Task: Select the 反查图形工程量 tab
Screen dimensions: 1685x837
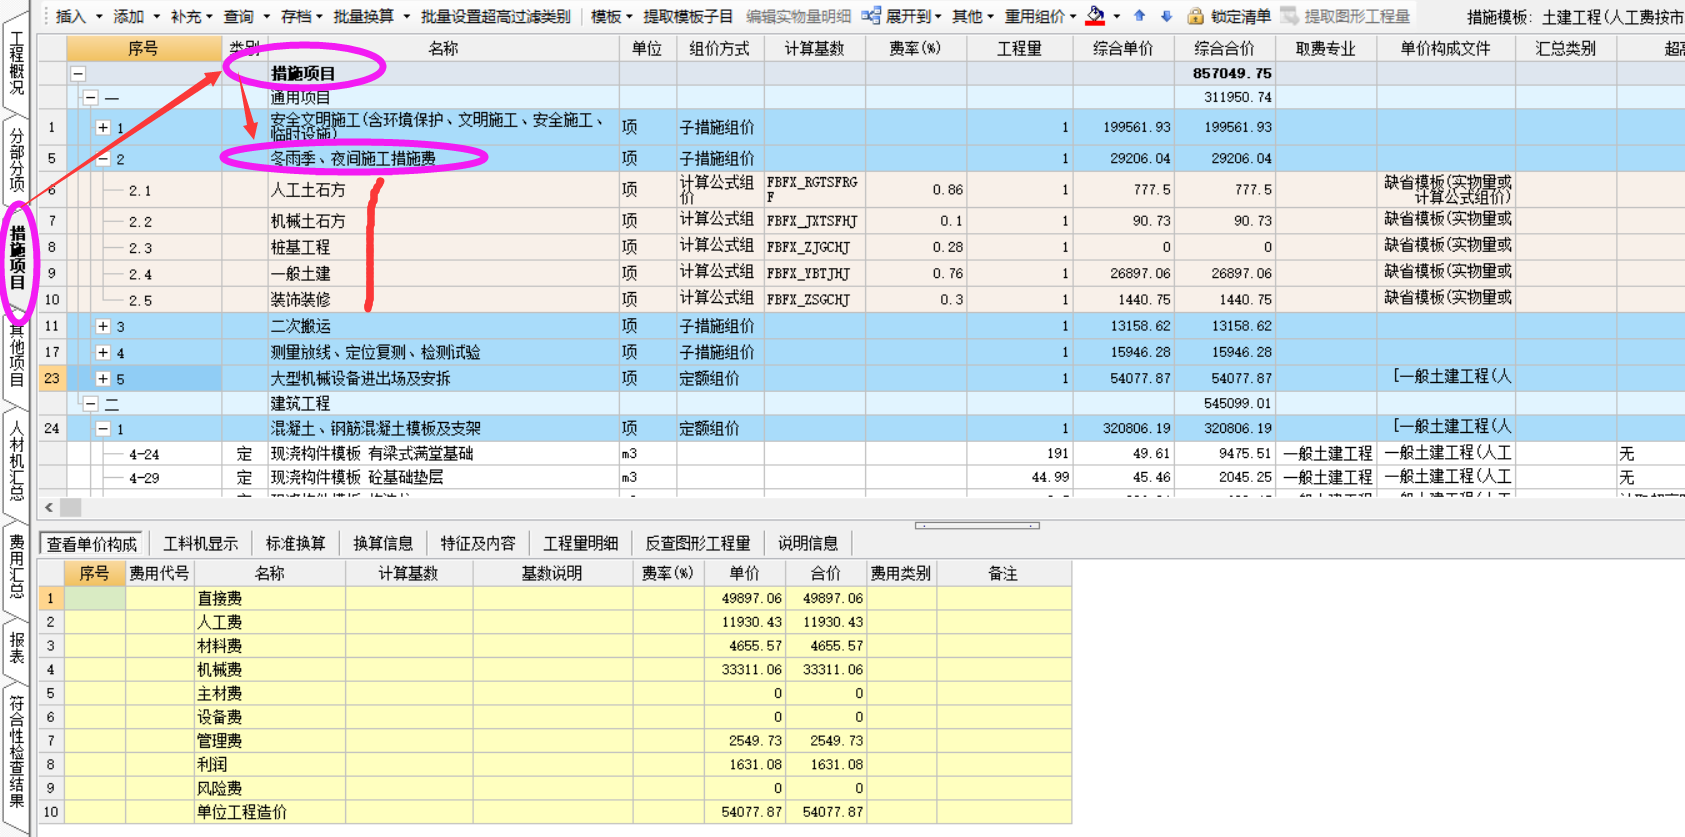Action: [x=698, y=544]
